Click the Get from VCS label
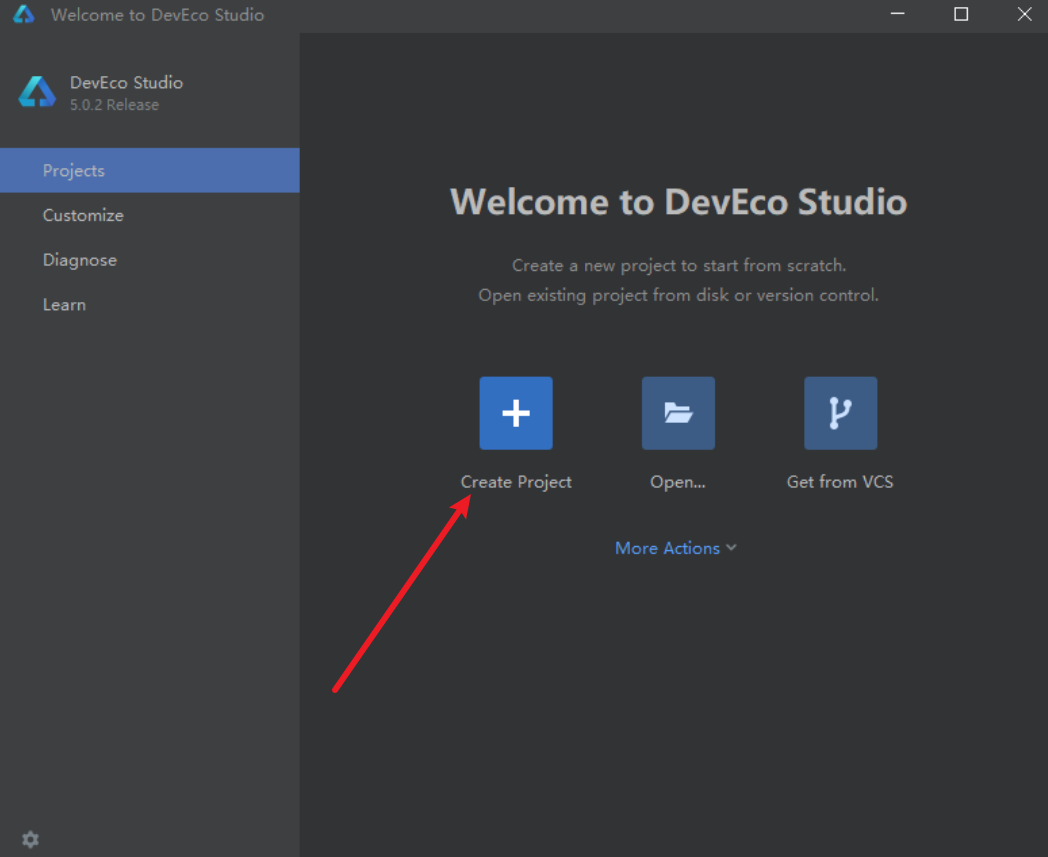1048x857 pixels. pyautogui.click(x=840, y=482)
